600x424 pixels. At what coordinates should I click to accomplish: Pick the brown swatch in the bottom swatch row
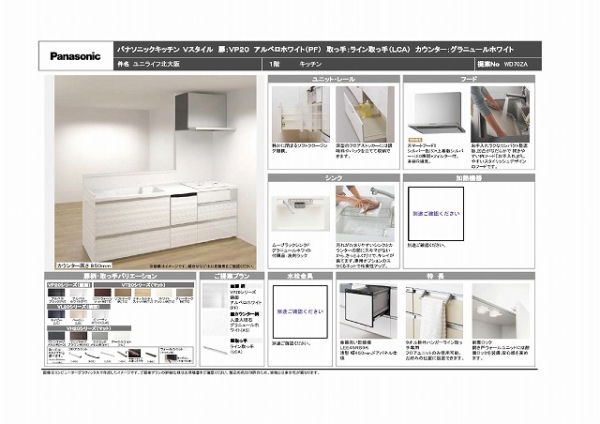[78, 336]
